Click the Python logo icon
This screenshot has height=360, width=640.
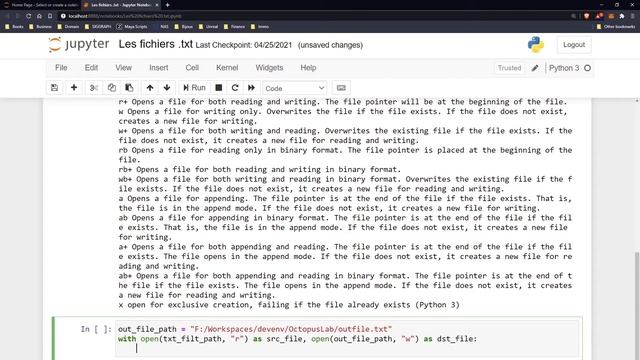(x=536, y=44)
